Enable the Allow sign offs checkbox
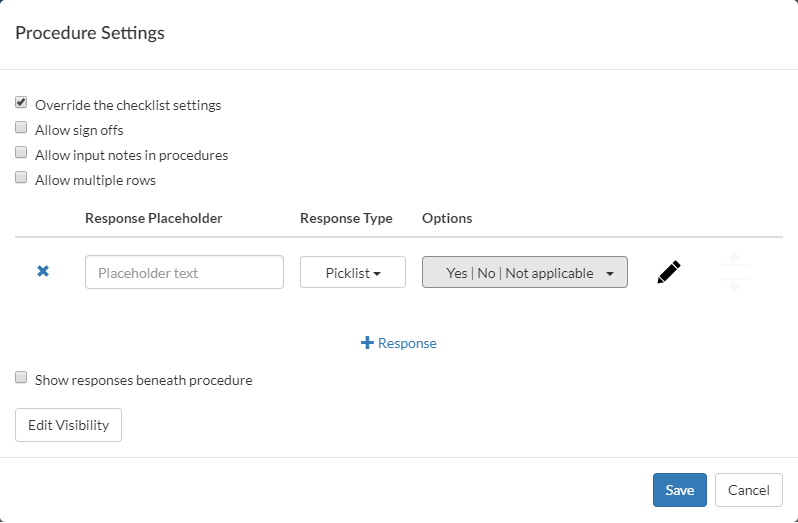The width and height of the screenshot is (798, 523). pyautogui.click(x=21, y=128)
